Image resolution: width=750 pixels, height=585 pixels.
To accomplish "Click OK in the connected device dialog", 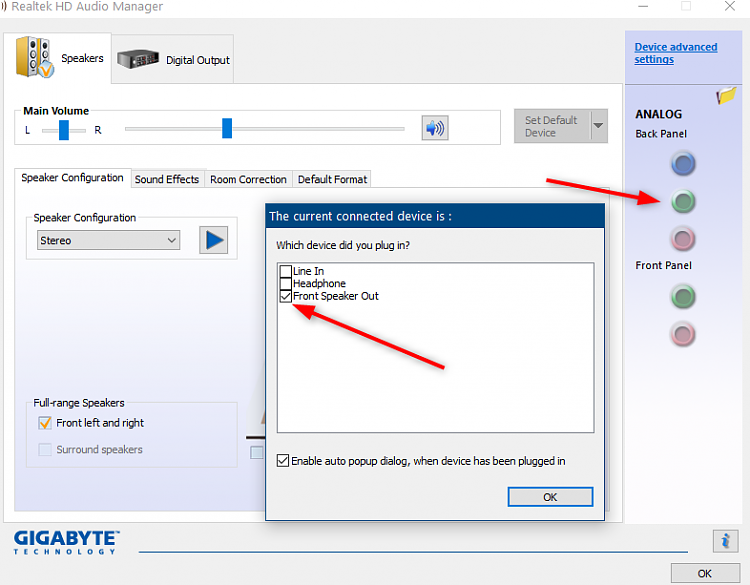I will pos(550,497).
